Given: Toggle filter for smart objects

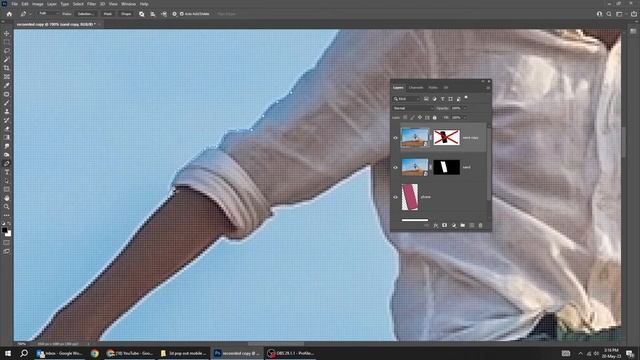Looking at the screenshot, I should (458, 99).
